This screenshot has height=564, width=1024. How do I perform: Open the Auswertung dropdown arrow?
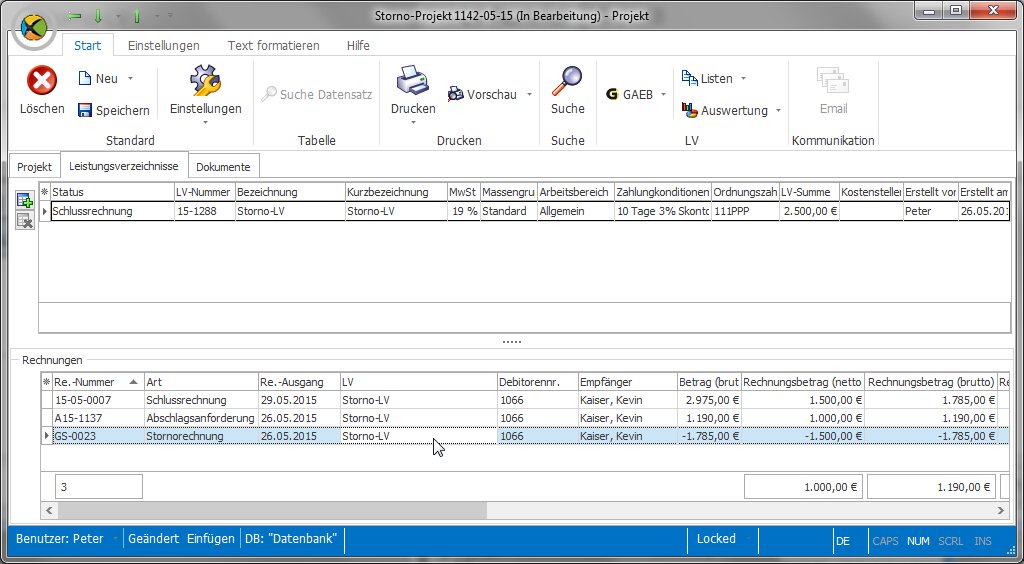[778, 110]
